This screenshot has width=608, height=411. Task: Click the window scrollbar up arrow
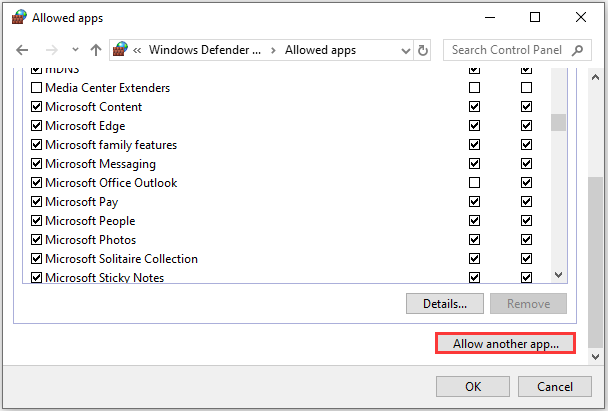tap(595, 77)
